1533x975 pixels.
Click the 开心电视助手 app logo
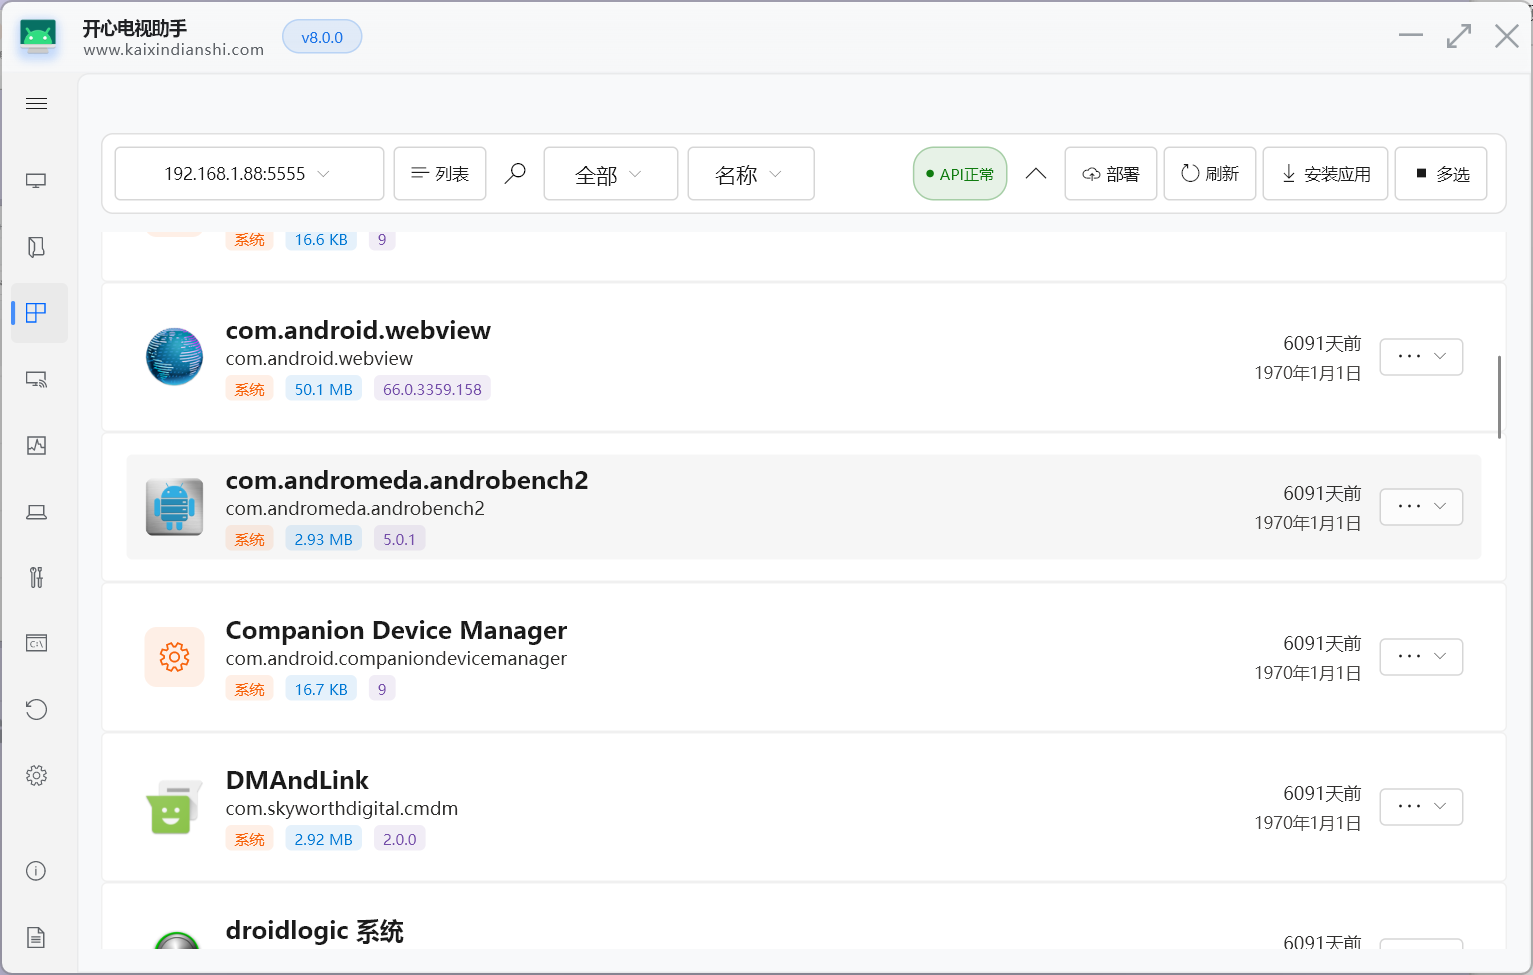click(x=38, y=38)
